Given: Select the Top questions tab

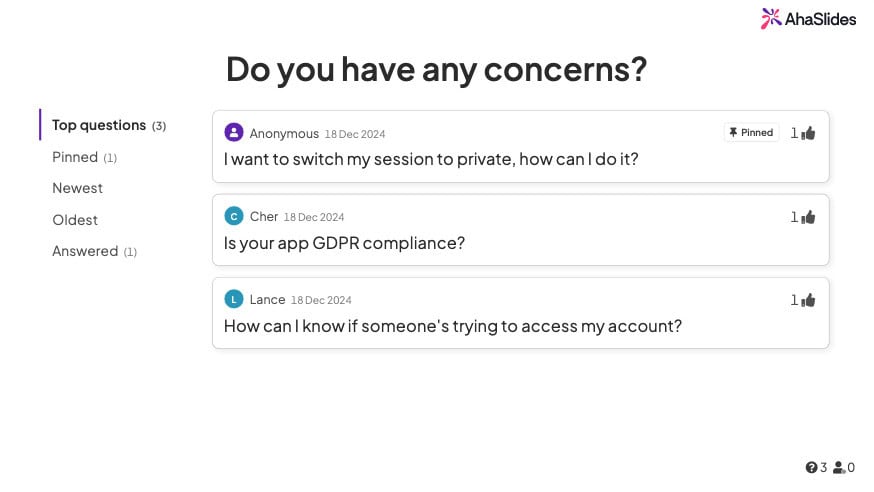Looking at the screenshot, I should click(x=99, y=125).
